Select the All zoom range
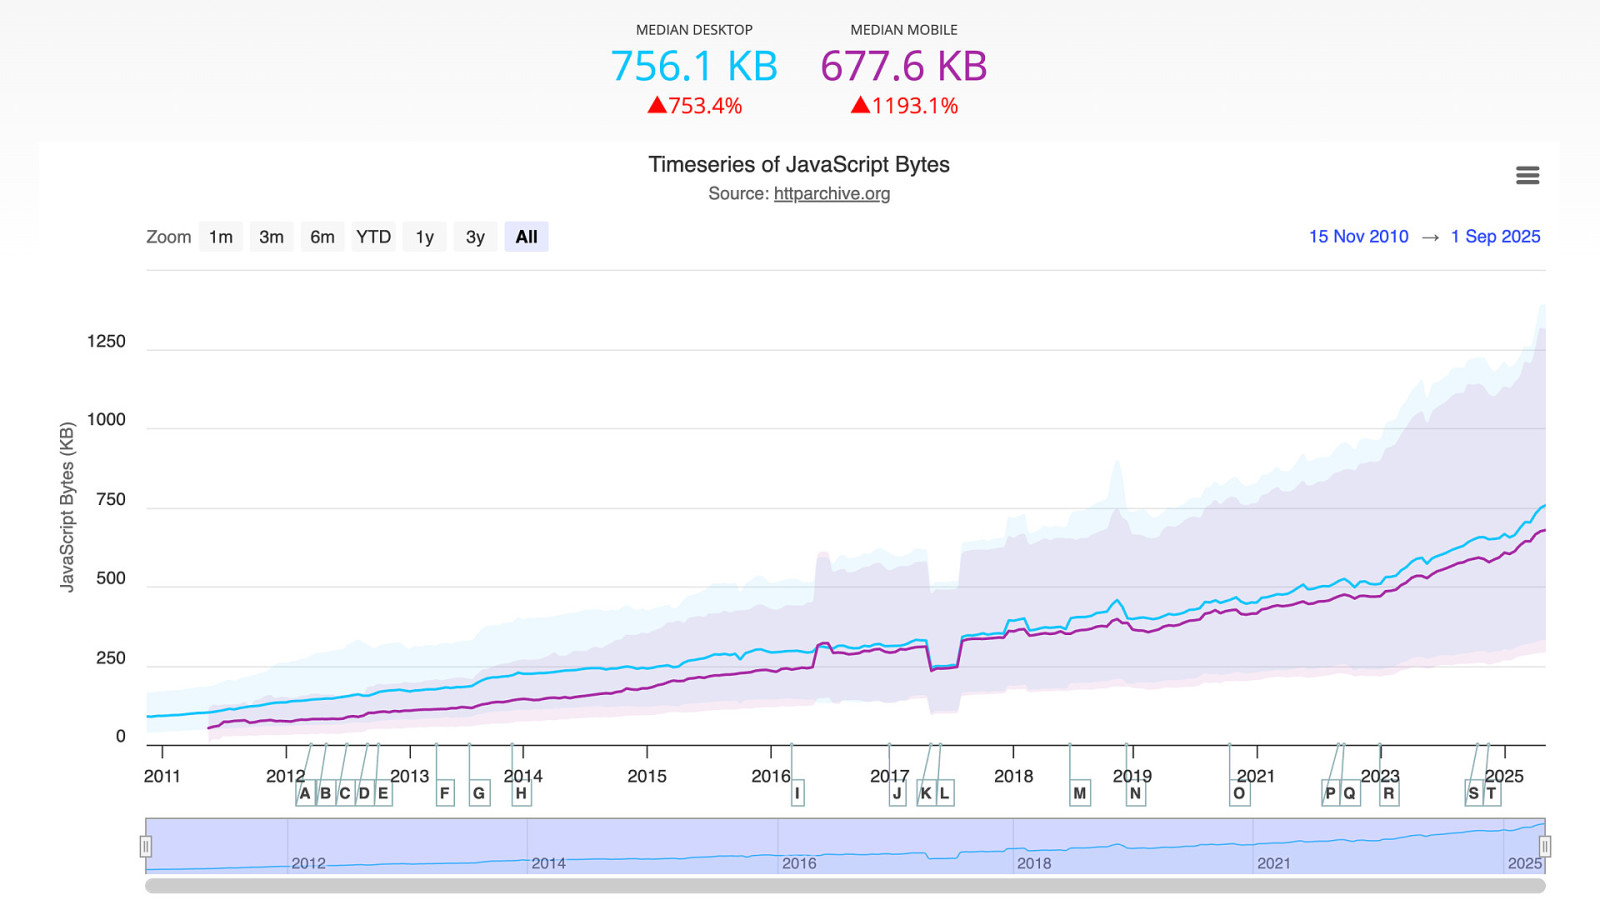This screenshot has width=1600, height=900. pos(526,237)
